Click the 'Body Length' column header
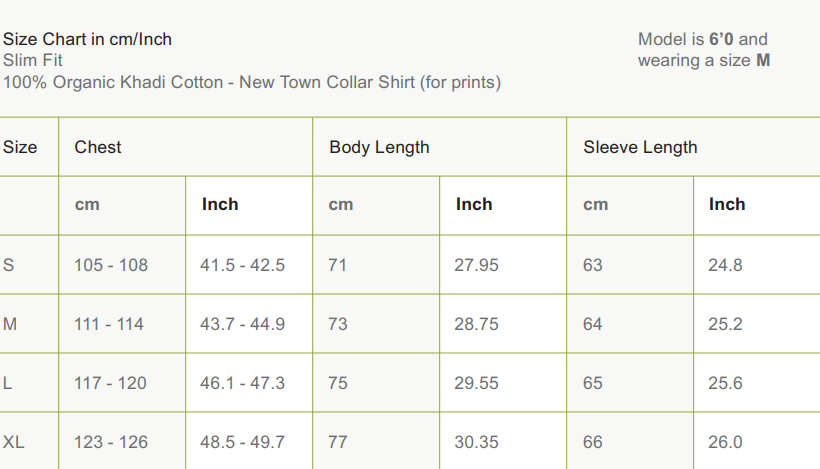The image size is (820, 469). (379, 147)
